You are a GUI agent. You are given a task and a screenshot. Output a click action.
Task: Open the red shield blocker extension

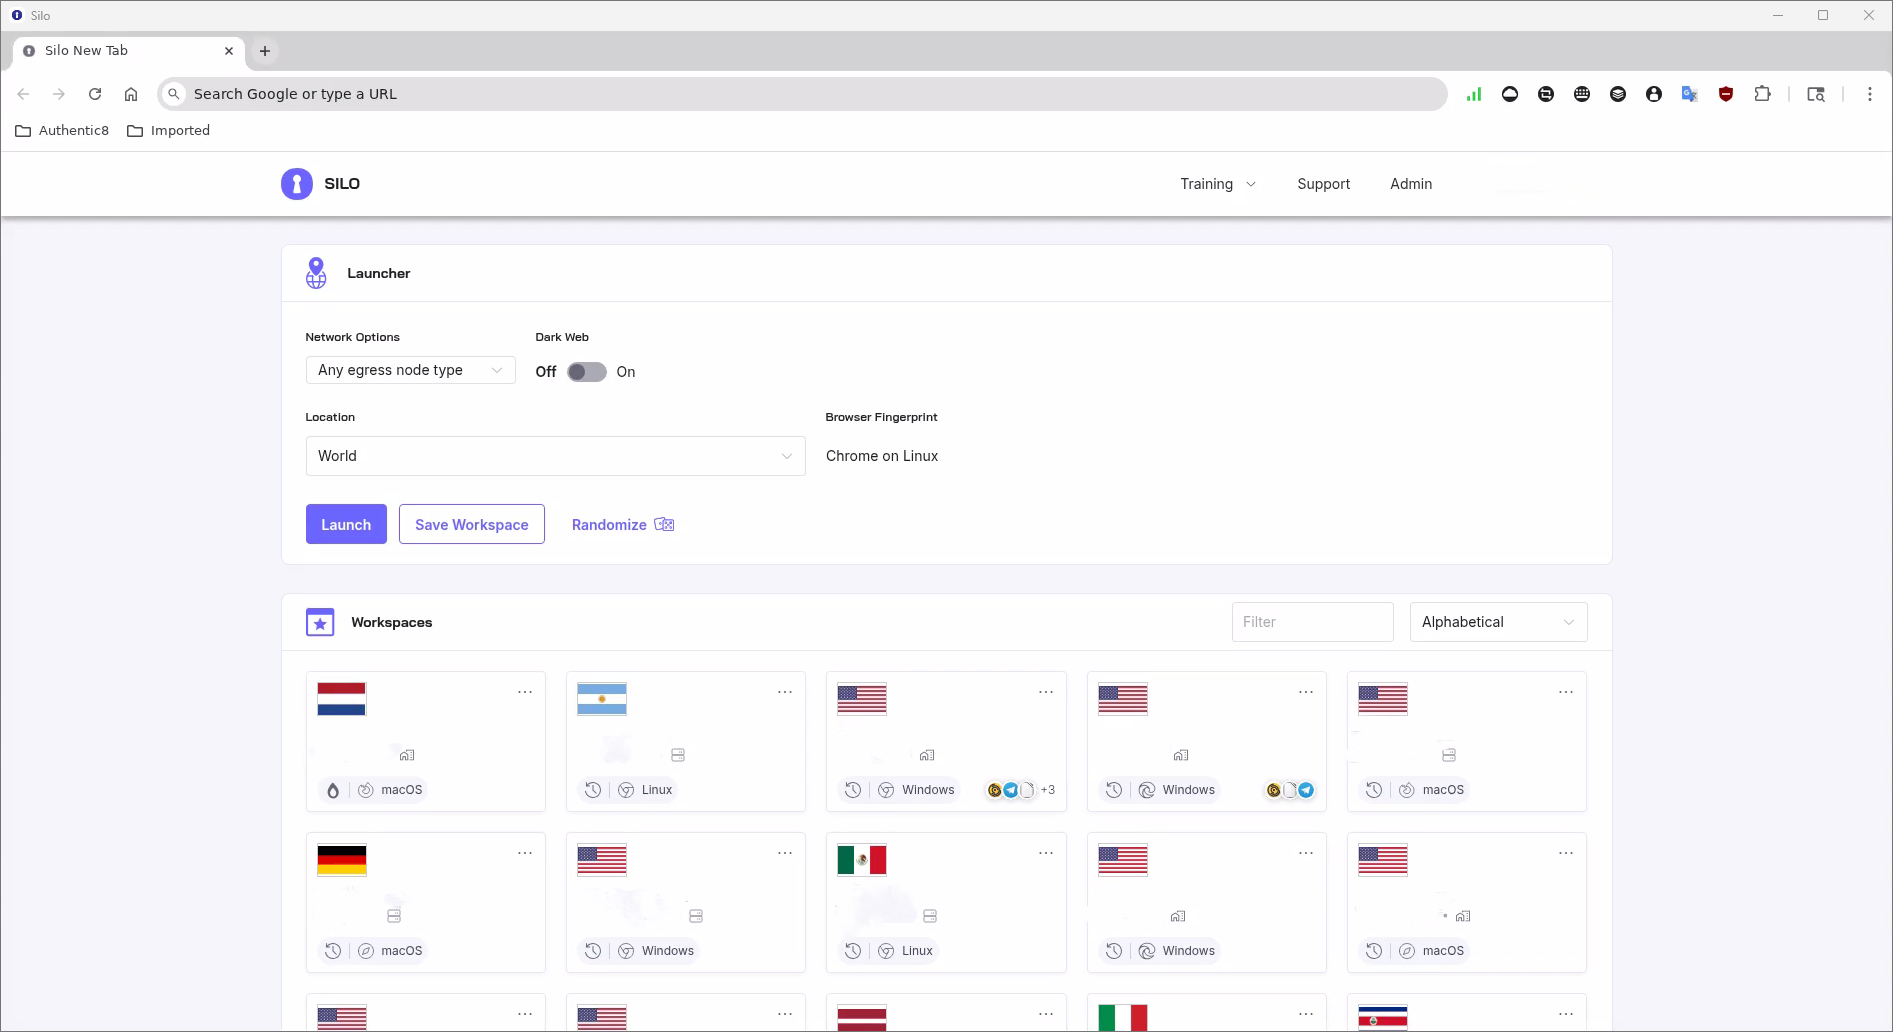click(x=1726, y=94)
